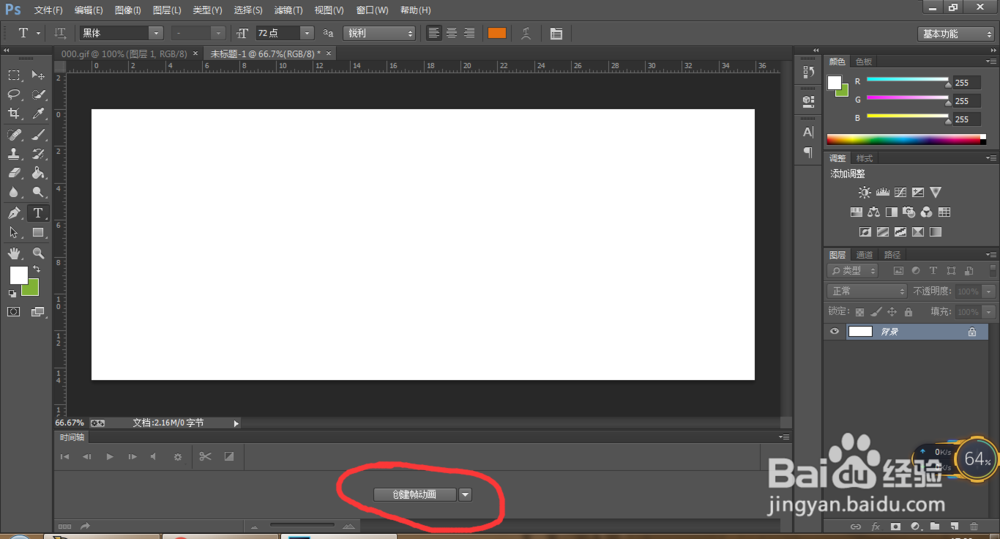Image resolution: width=1000 pixels, height=539 pixels.
Task: Click the foreground color swatch in toolbox
Action: (x=18, y=275)
